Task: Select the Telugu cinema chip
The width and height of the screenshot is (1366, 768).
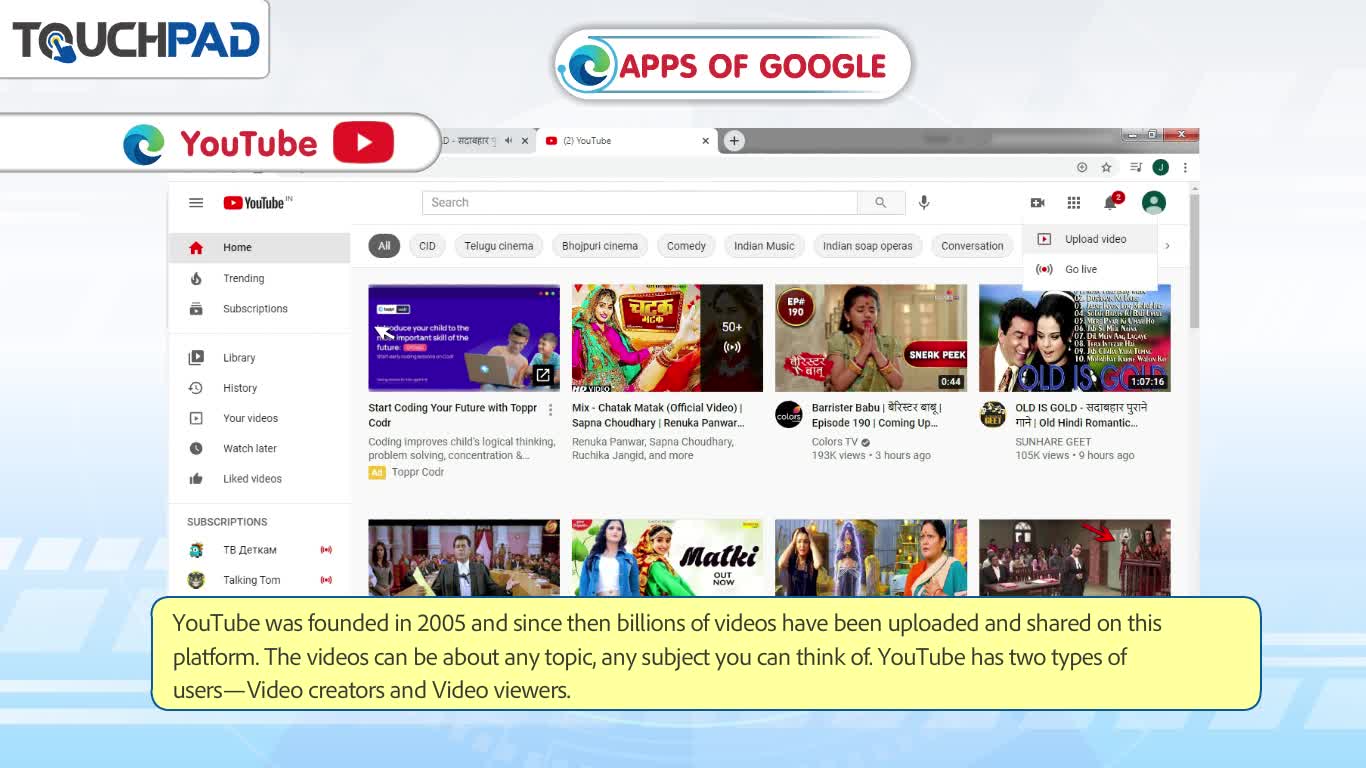Action: point(498,246)
